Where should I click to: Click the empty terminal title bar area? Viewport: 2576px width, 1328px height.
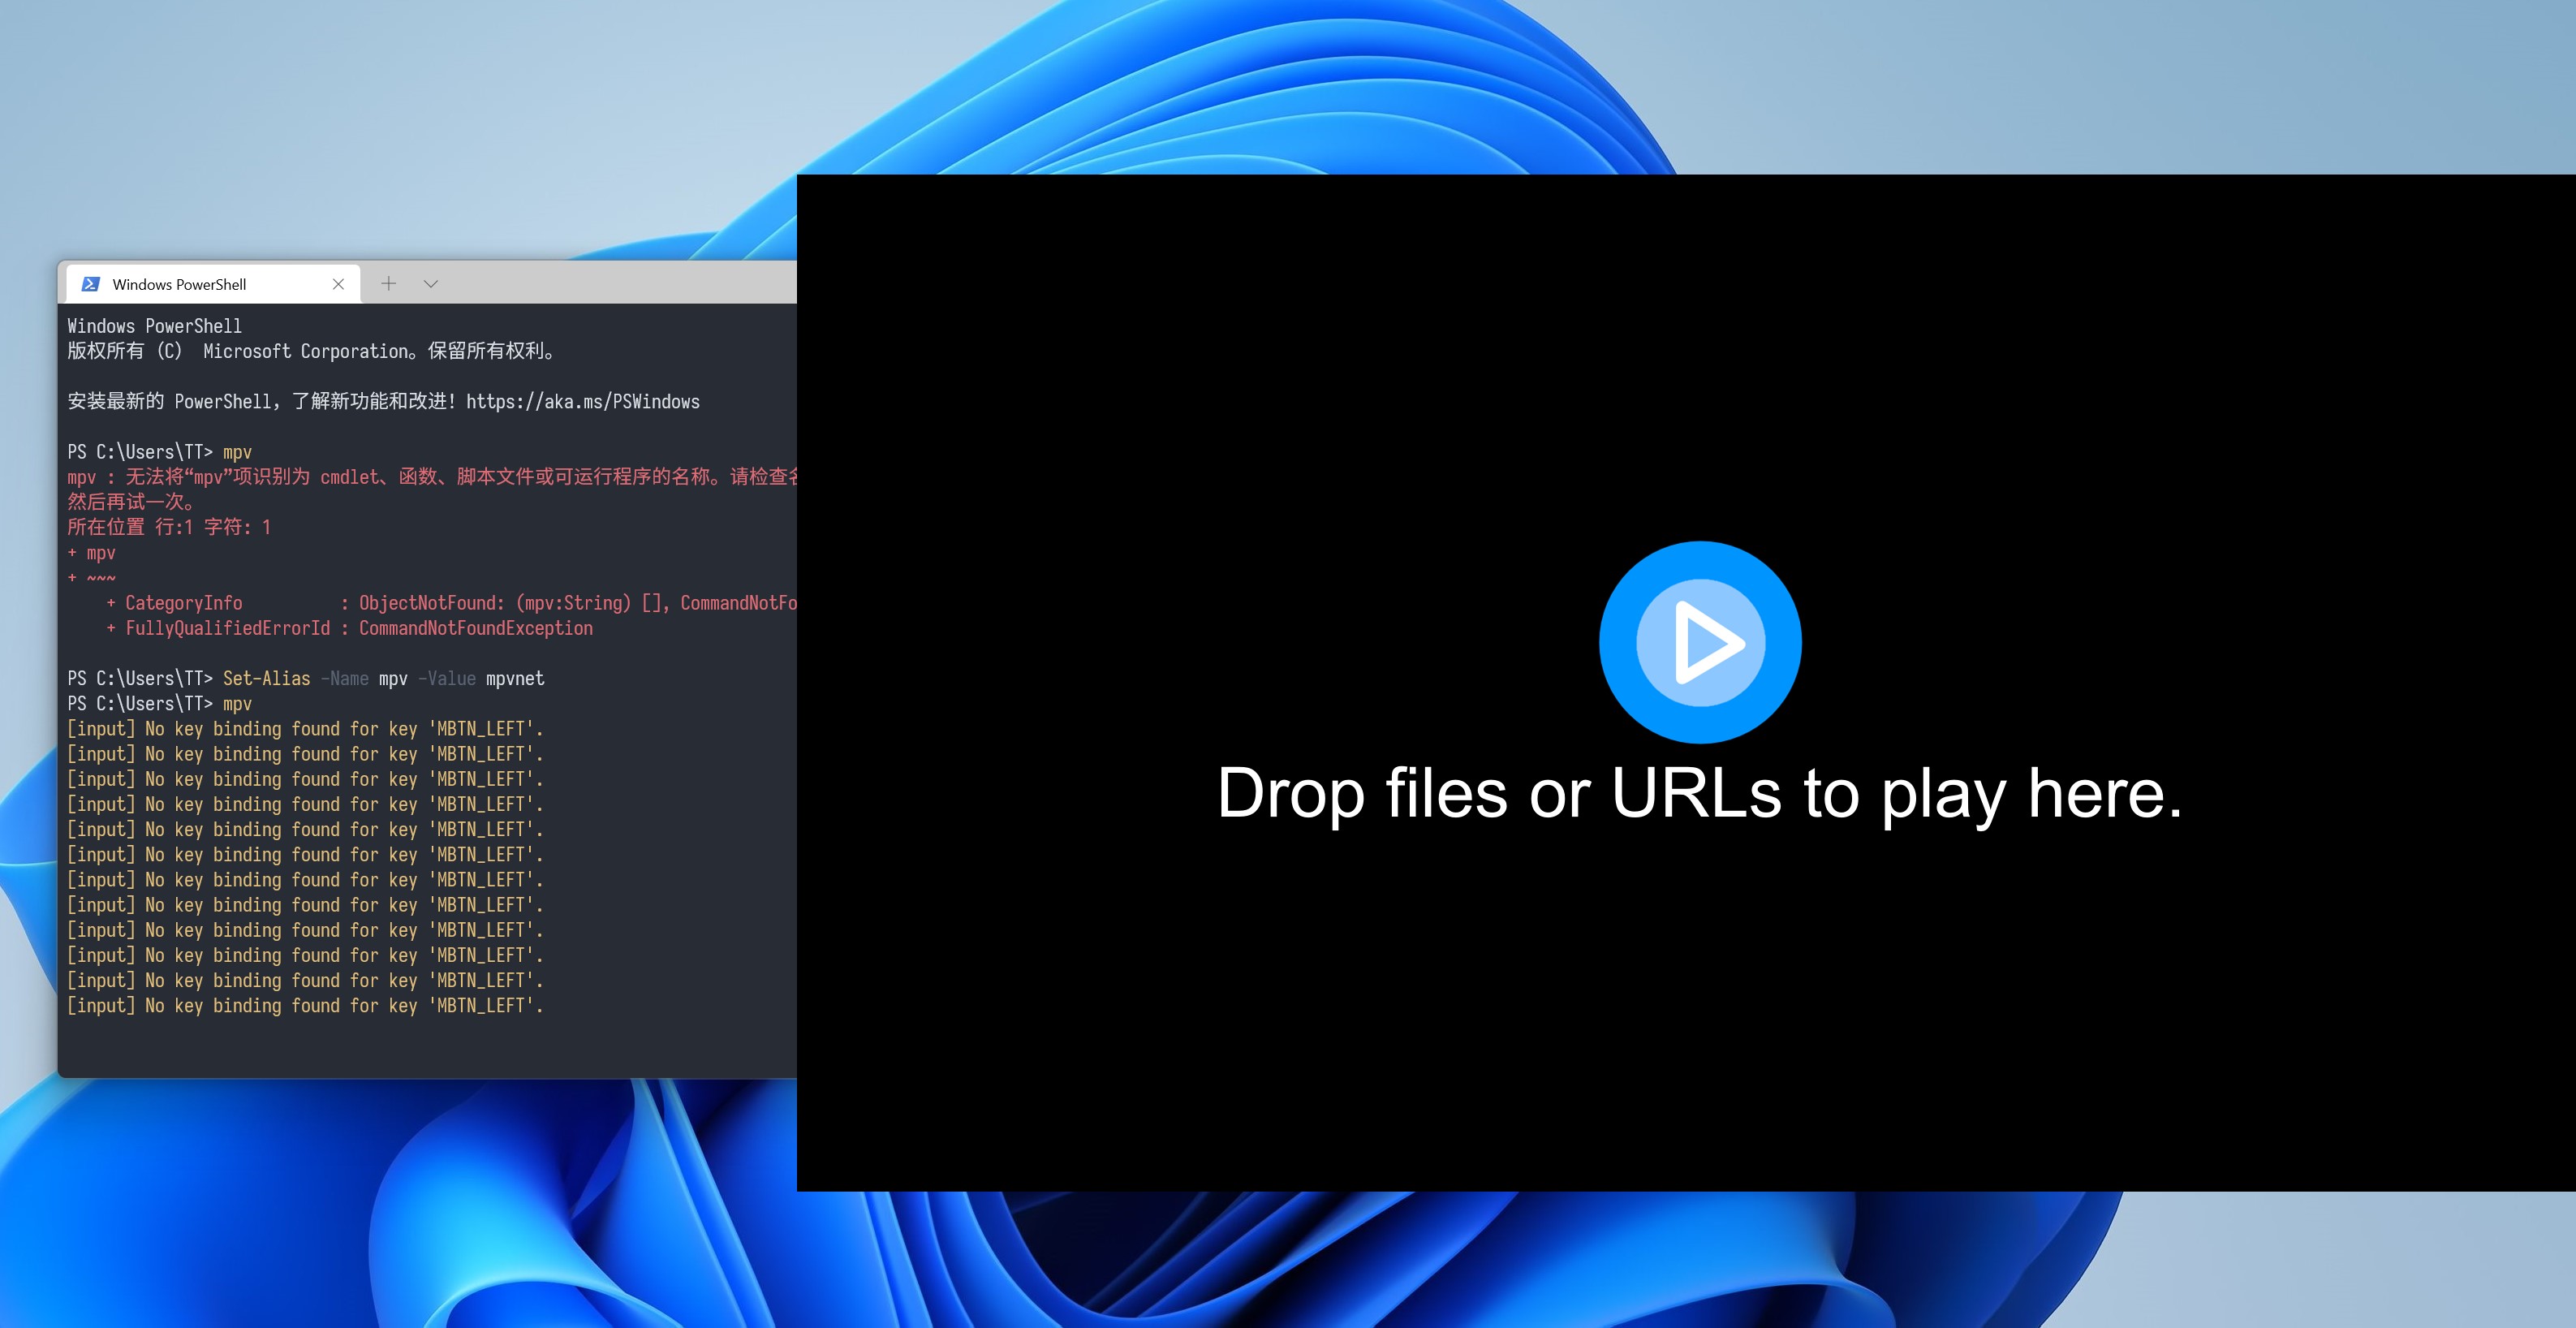click(x=620, y=283)
